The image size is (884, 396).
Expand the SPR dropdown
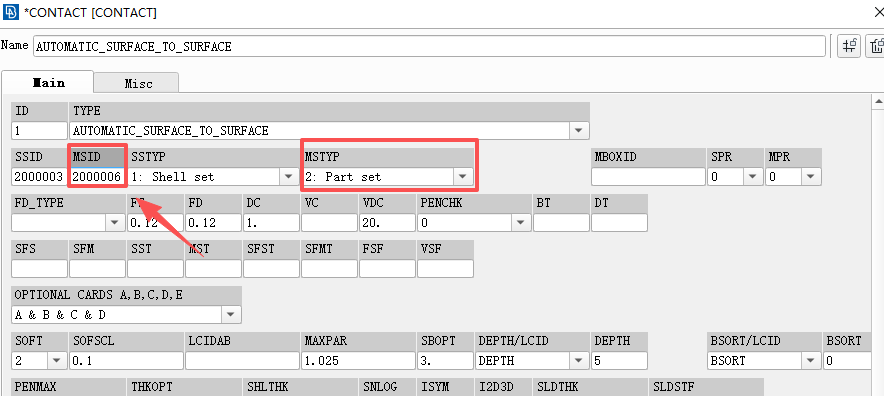(x=753, y=177)
